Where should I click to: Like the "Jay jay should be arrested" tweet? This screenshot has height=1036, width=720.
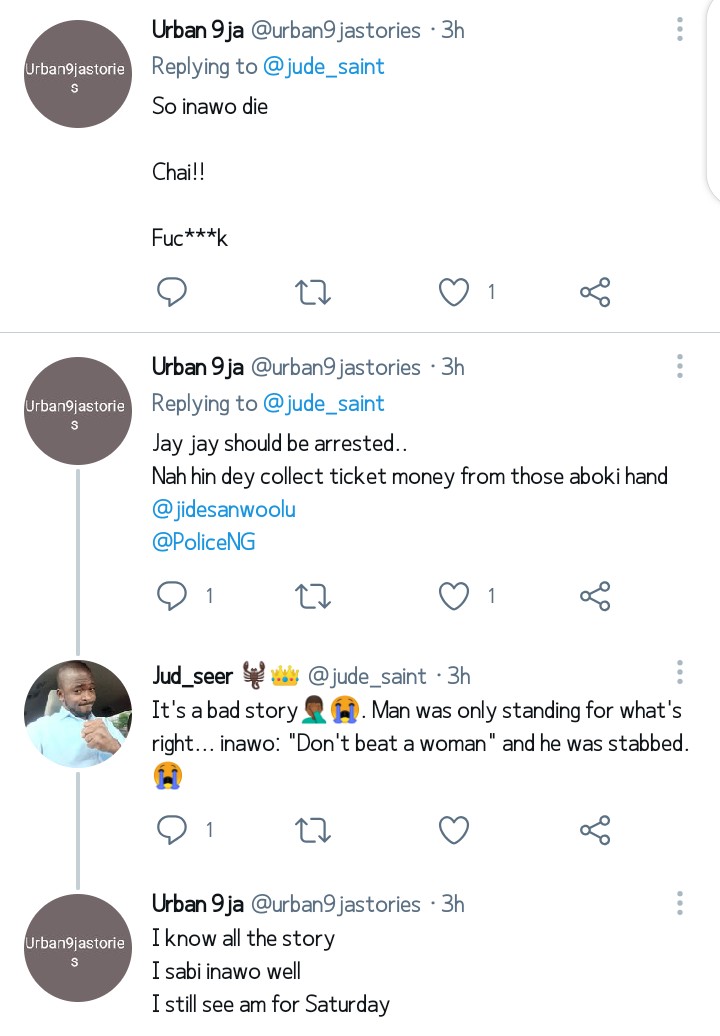(454, 596)
